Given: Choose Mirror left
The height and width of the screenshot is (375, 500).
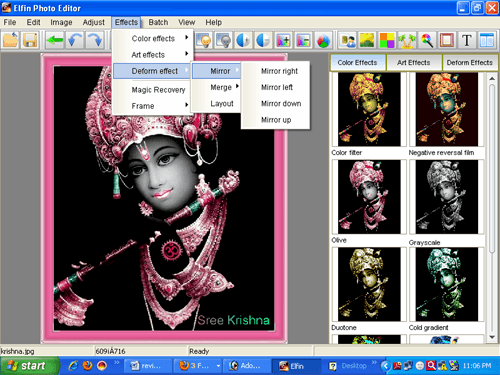Looking at the screenshot, I should tap(276, 87).
